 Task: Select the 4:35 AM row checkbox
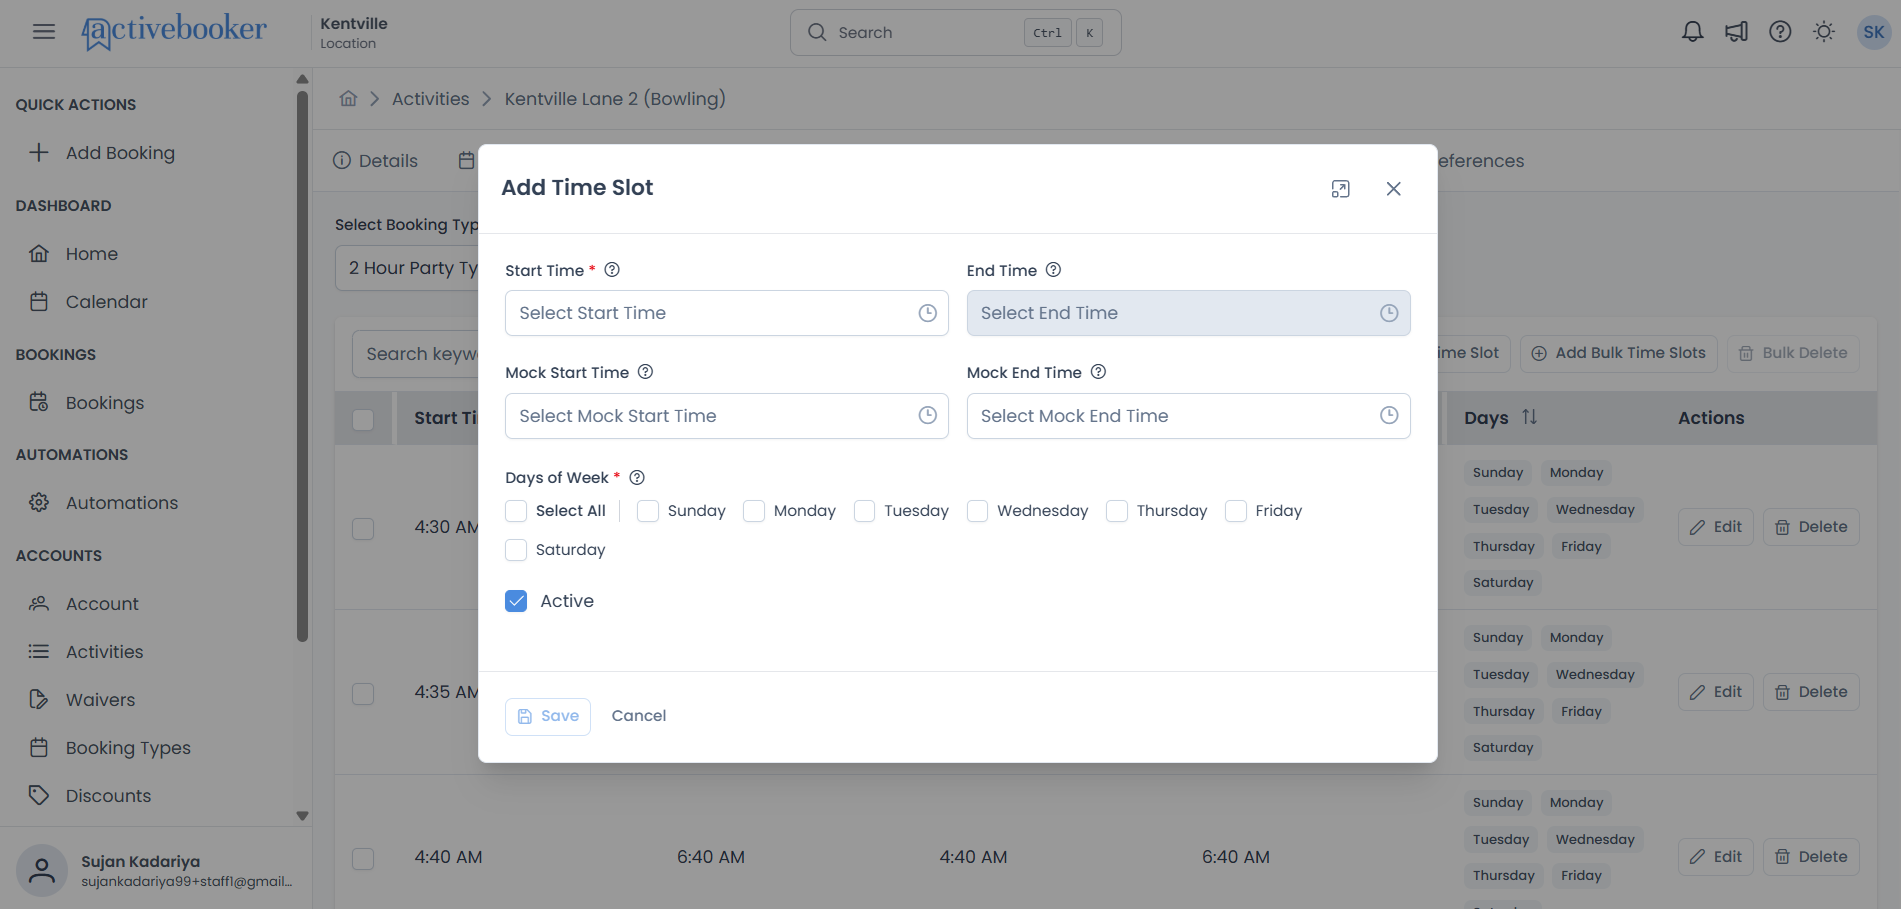coord(363,693)
